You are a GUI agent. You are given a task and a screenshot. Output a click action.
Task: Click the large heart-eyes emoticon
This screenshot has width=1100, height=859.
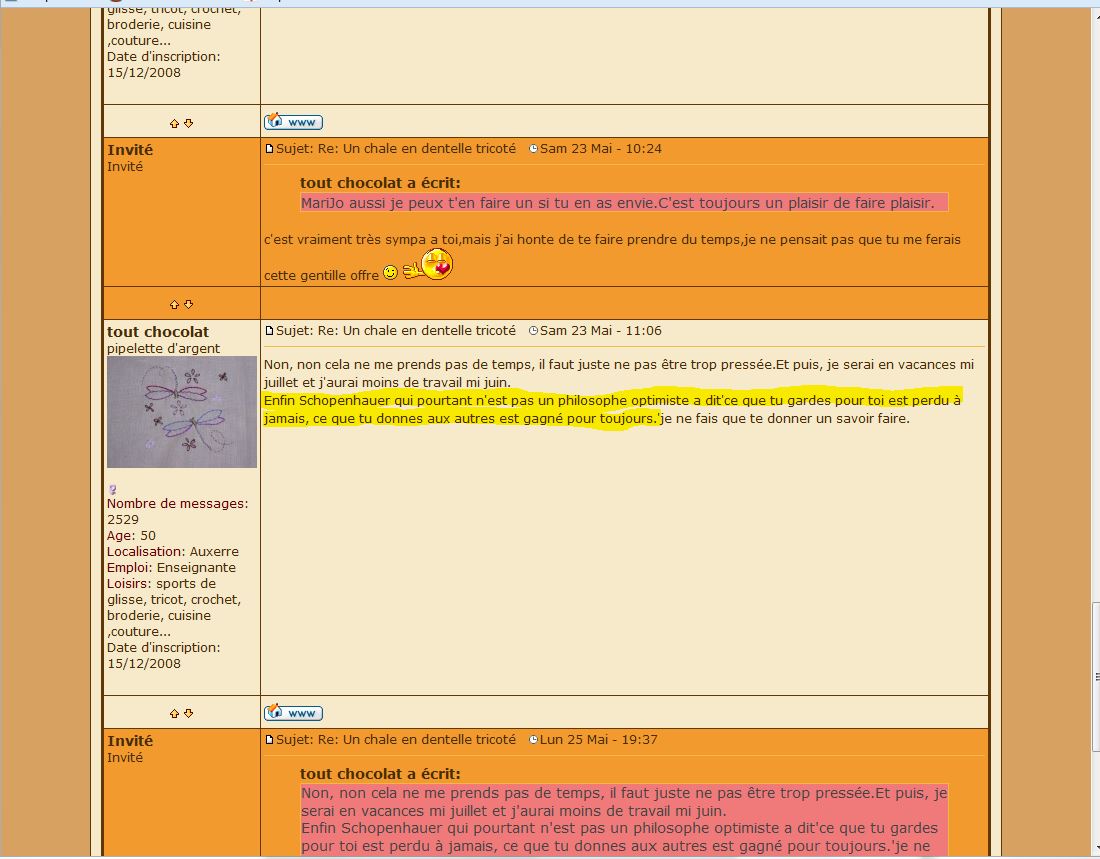point(437,265)
